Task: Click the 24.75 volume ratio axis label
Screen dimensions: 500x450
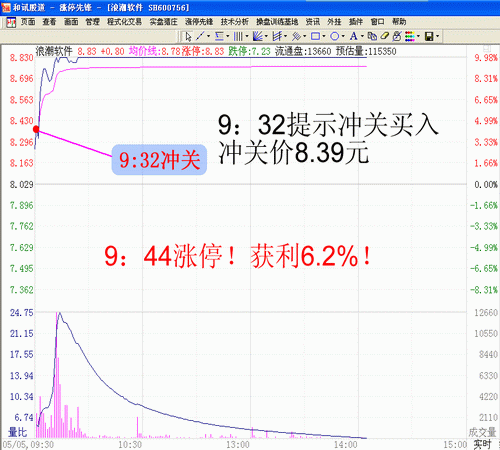Action: 22,313
